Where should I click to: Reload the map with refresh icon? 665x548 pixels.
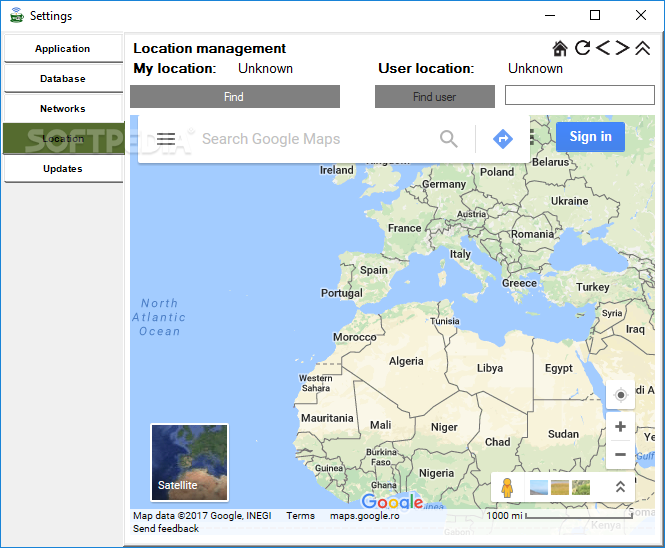click(x=582, y=48)
